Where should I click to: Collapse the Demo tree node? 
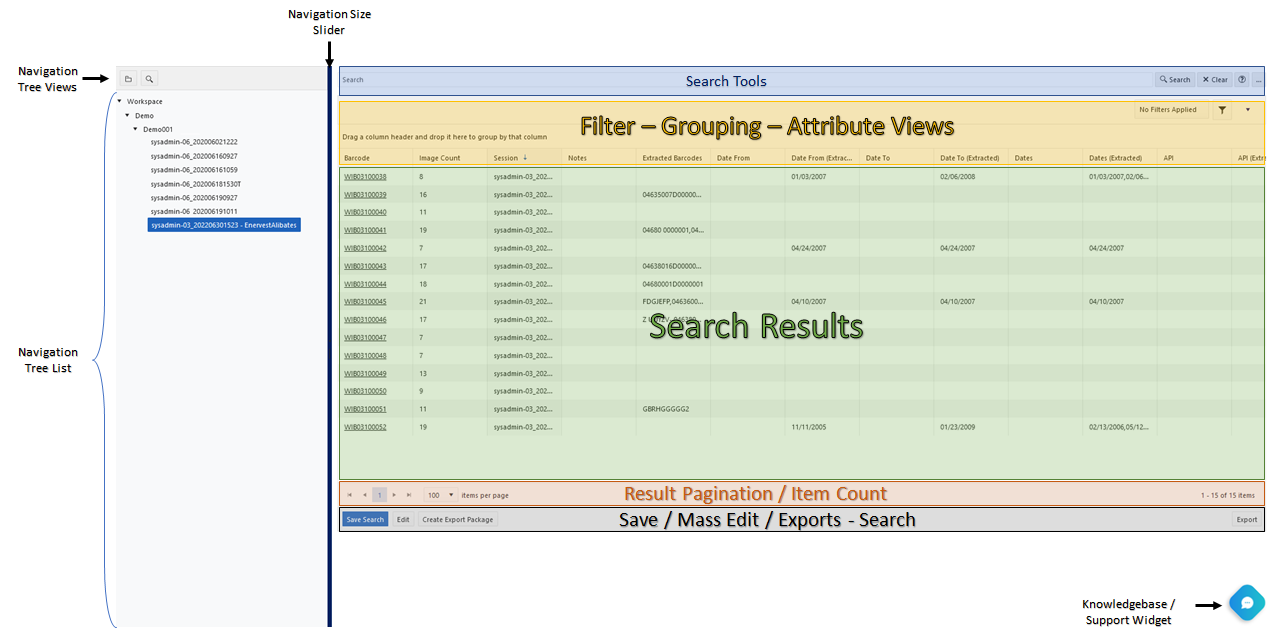127,115
